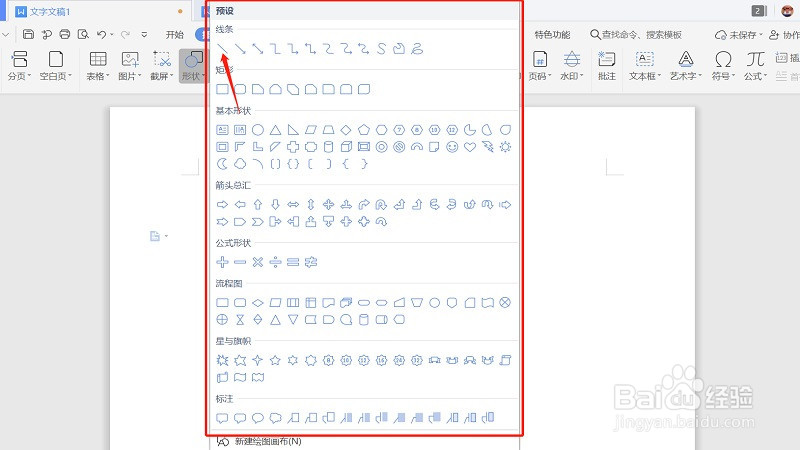Select the donut basic shape

click(382, 147)
